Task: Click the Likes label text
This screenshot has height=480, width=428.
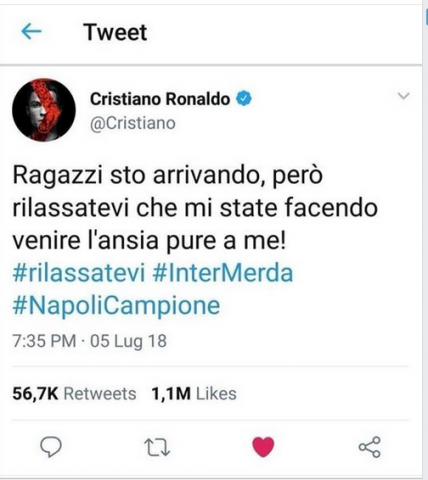Action: (216, 394)
